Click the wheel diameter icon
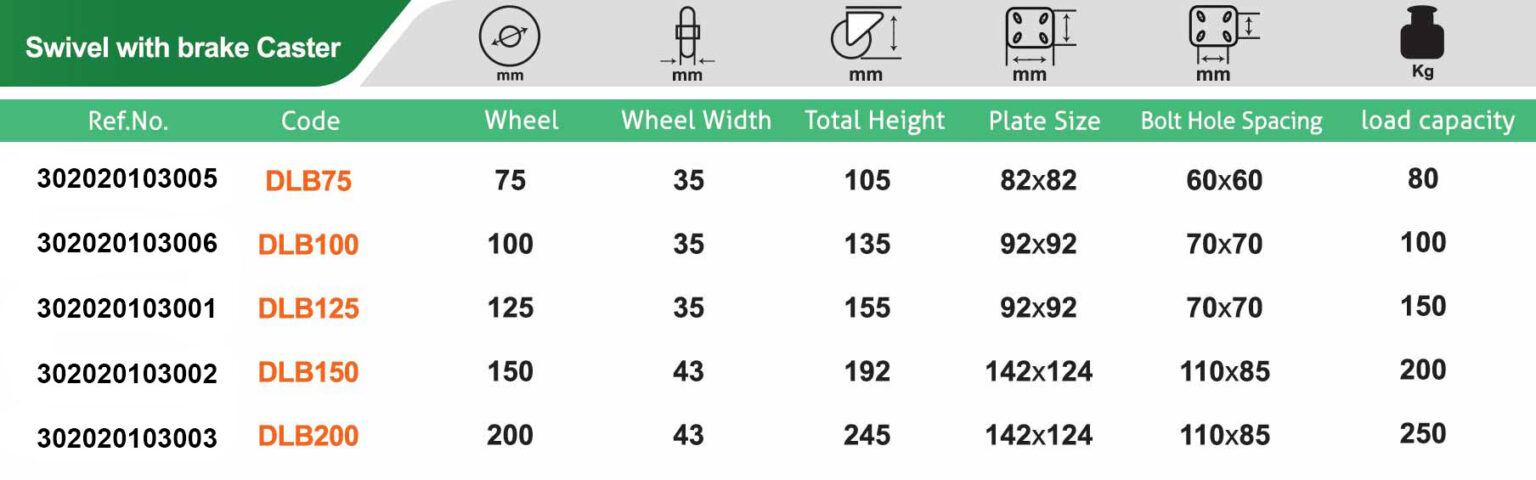The height and width of the screenshot is (480, 1536). 509,36
